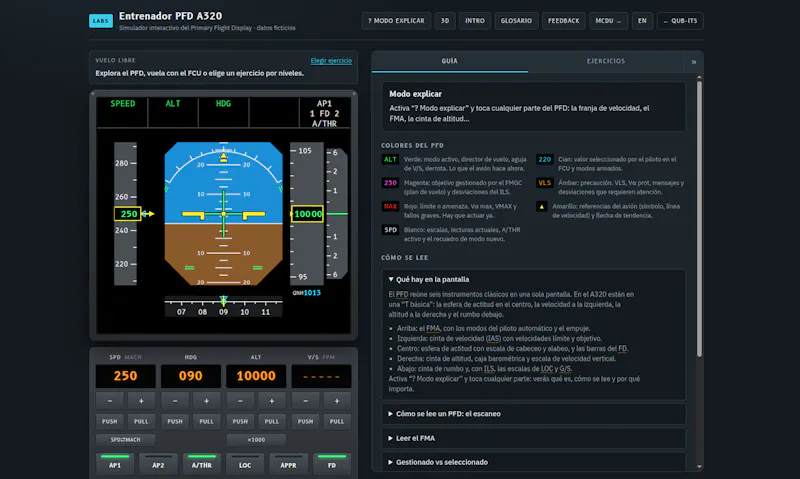Screen dimensions: 800x479
Task: Toggle SPD/MACH speed units button
Action: [x=126, y=440]
